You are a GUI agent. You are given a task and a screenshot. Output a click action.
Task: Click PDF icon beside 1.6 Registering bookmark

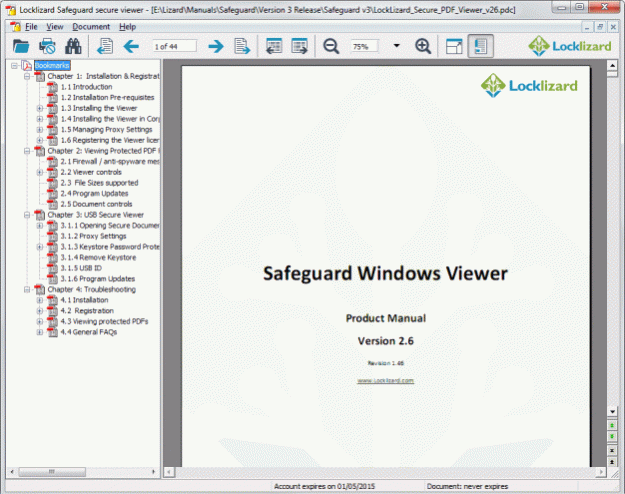pos(52,140)
